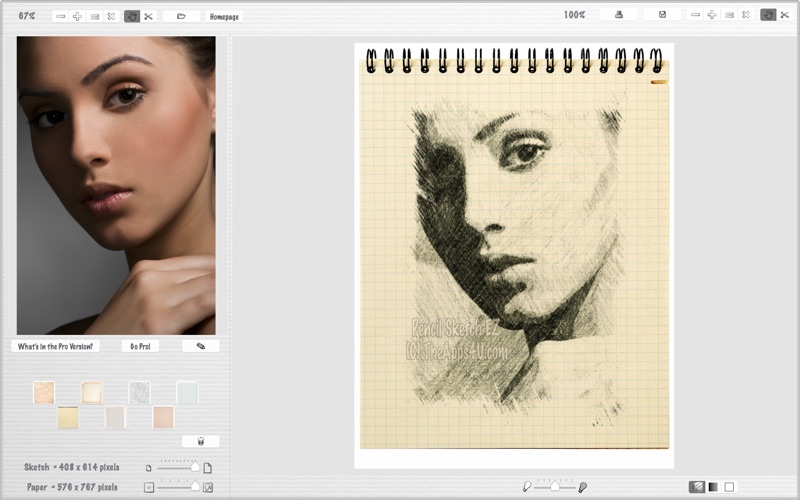Click the Go Pro! button
This screenshot has height=500, width=800.
pyautogui.click(x=140, y=346)
